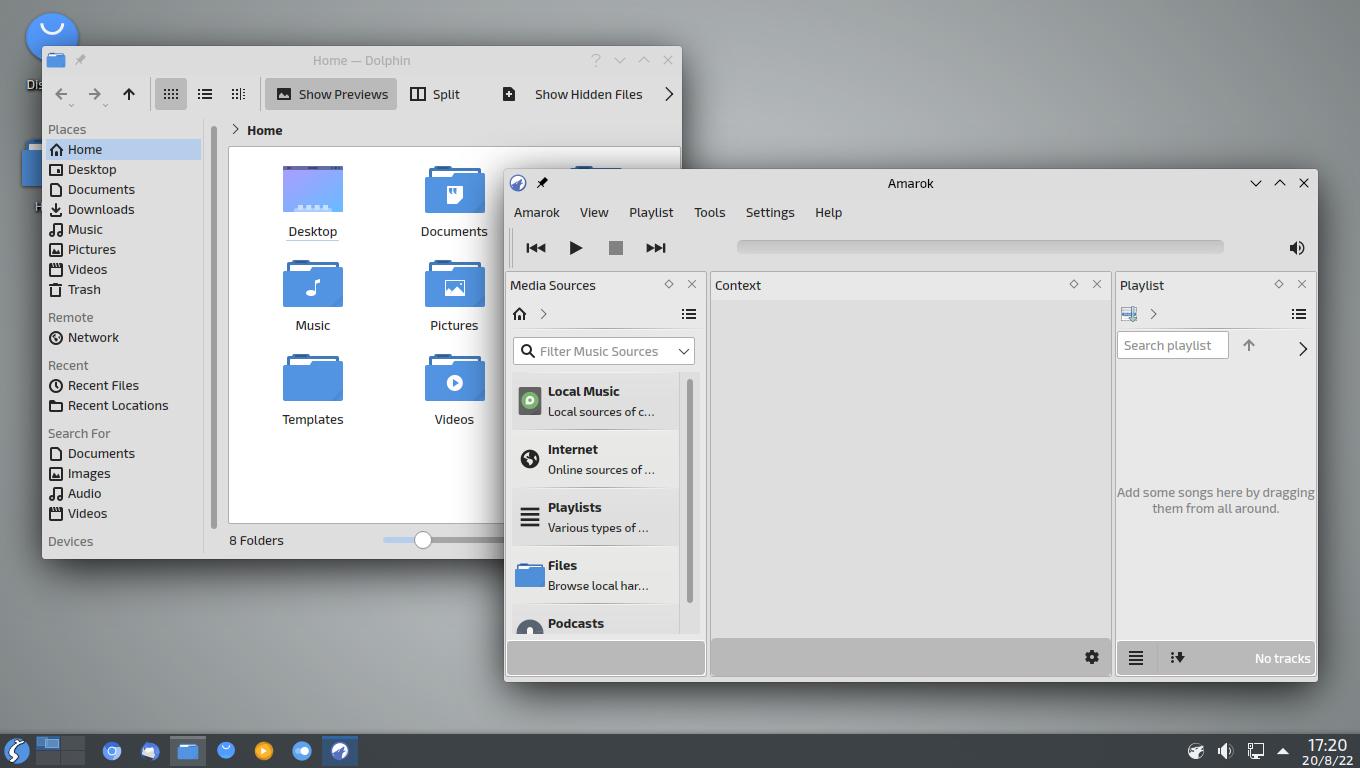Expand Playlist breadcrumb chevron
This screenshot has height=768, width=1360.
(x=1153, y=314)
